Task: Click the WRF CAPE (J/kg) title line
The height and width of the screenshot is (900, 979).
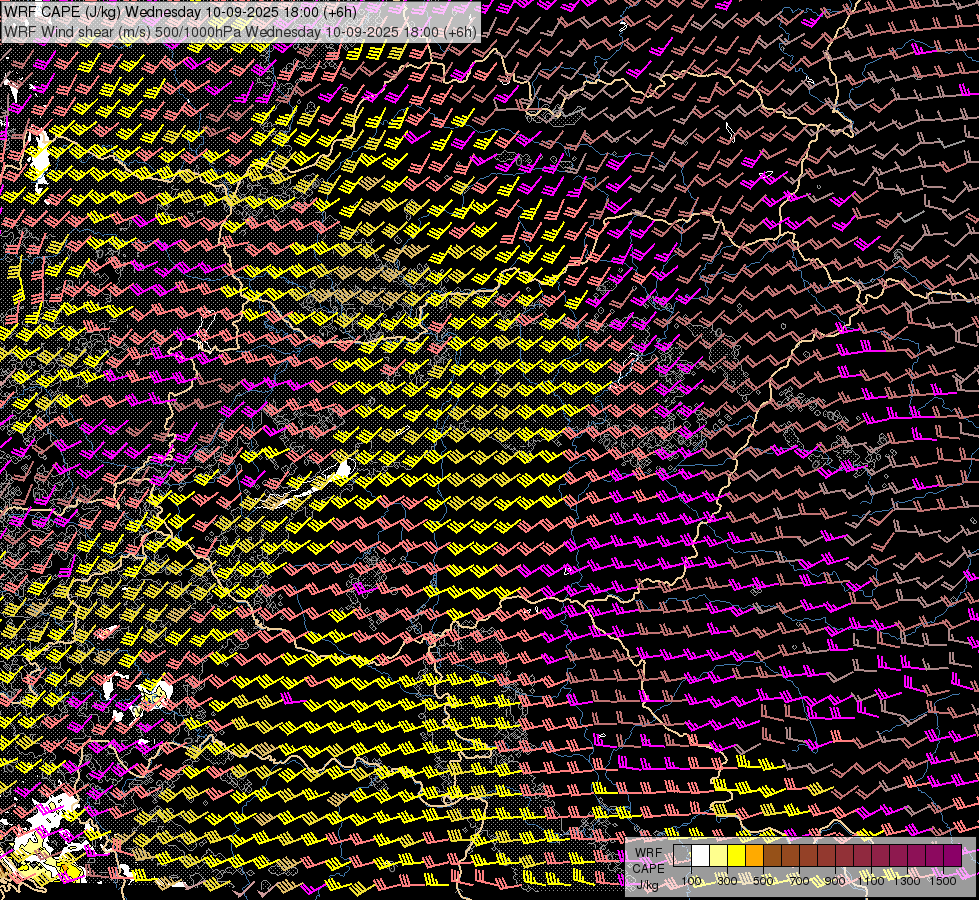Action: click(180, 12)
